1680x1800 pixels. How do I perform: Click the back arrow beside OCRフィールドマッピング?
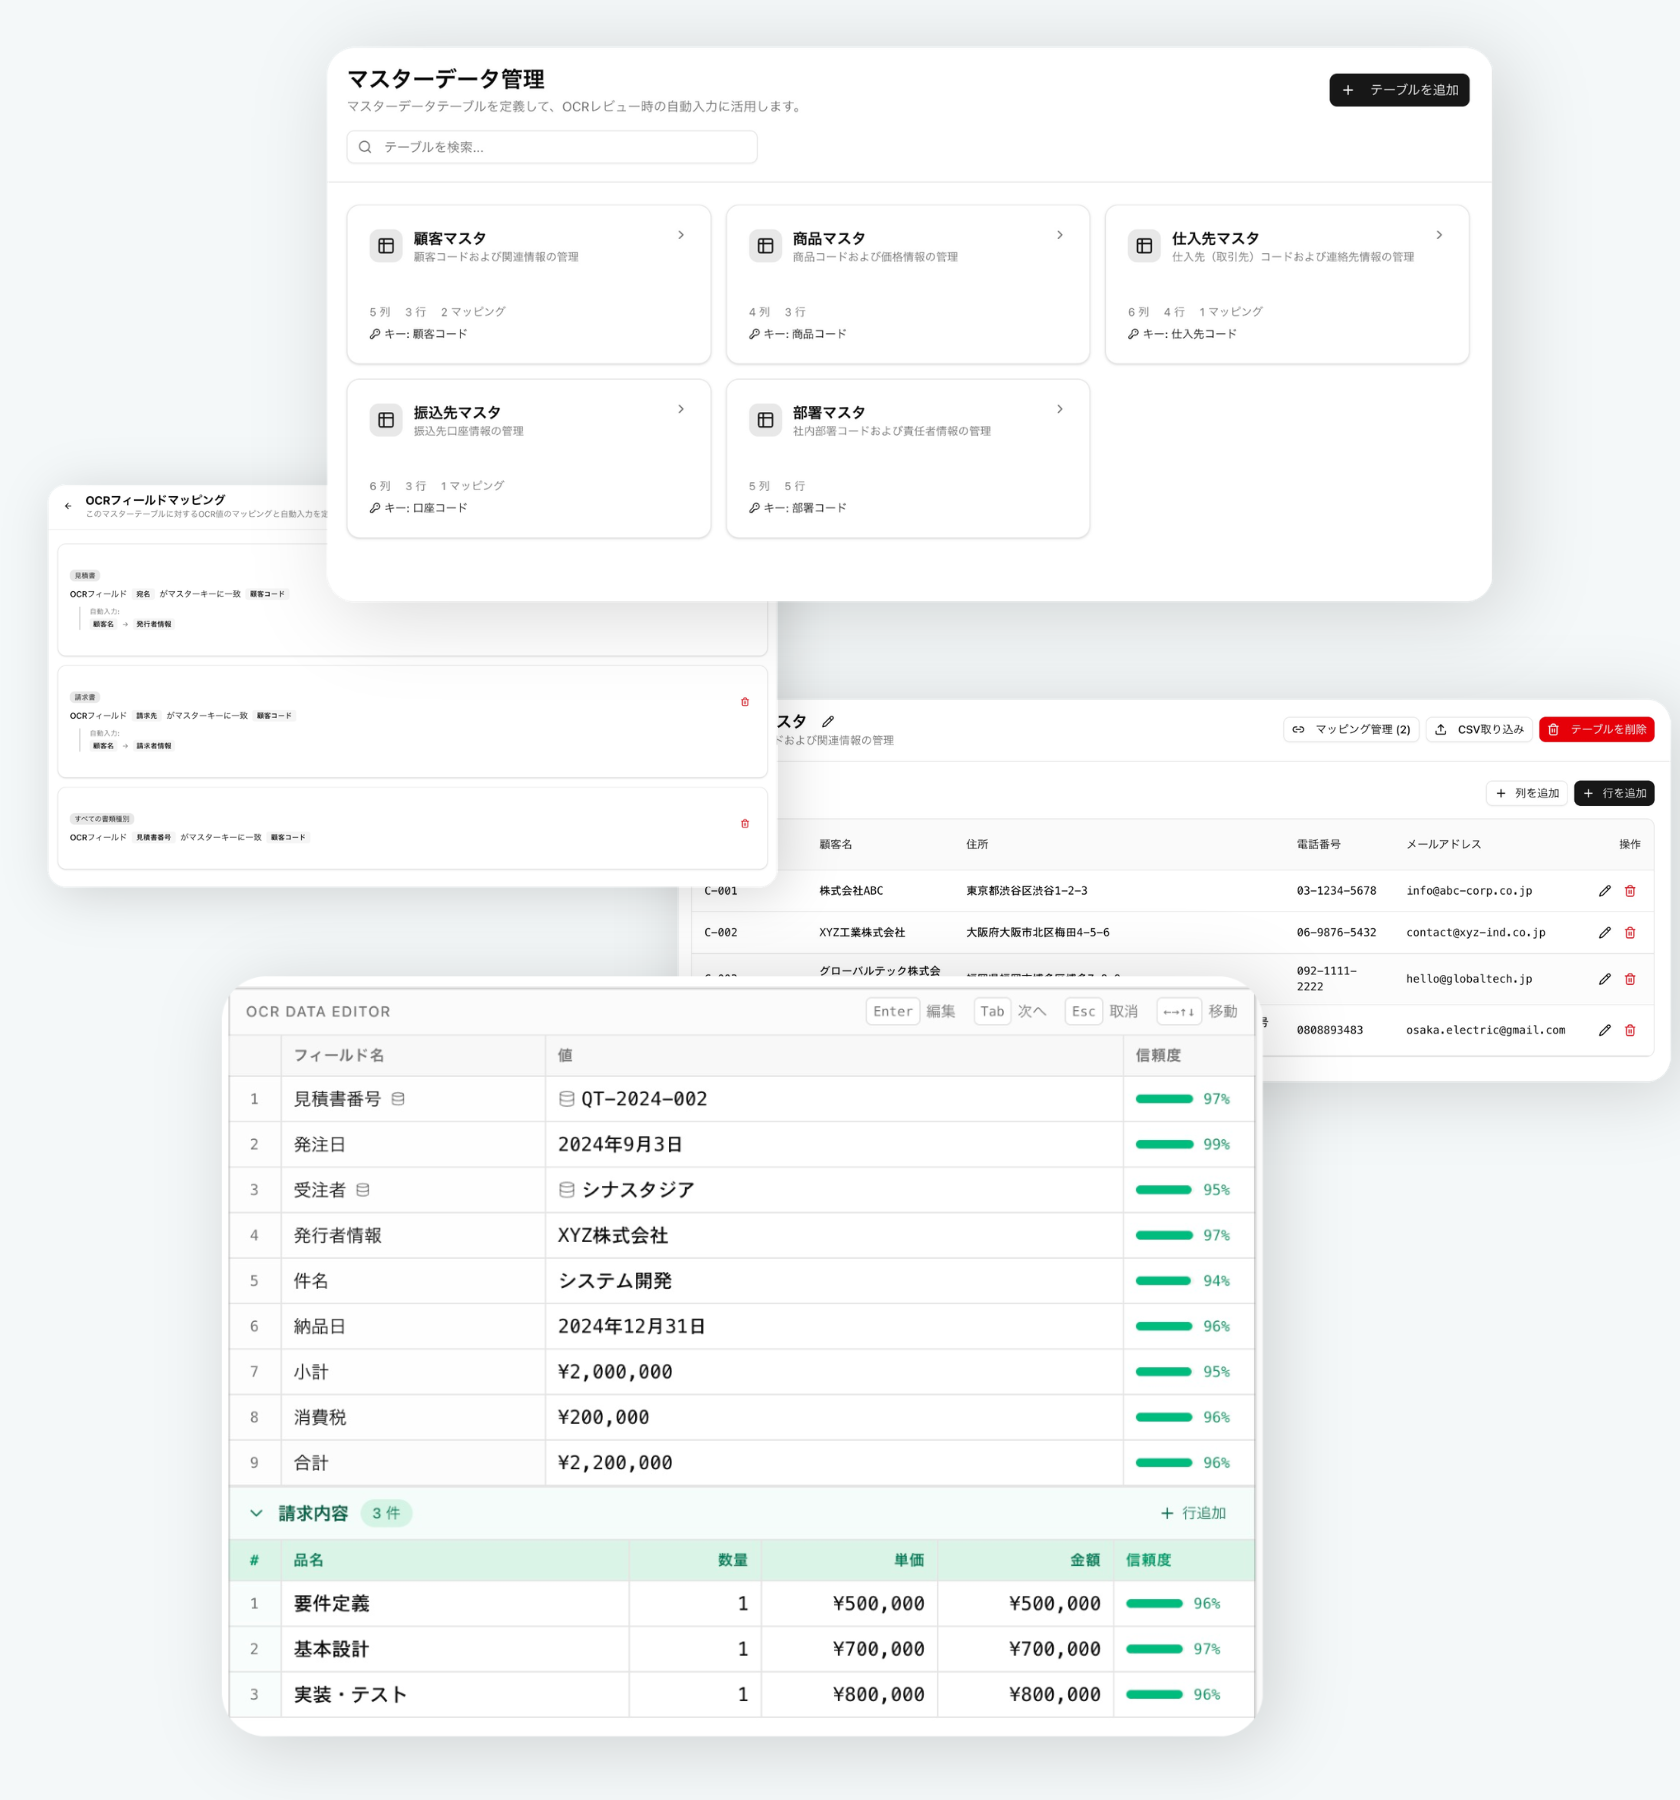(68, 506)
